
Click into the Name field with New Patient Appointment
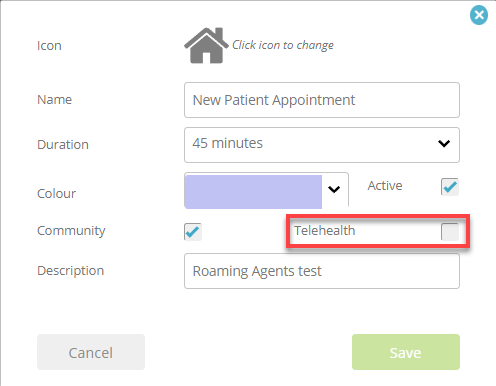[x=322, y=100]
